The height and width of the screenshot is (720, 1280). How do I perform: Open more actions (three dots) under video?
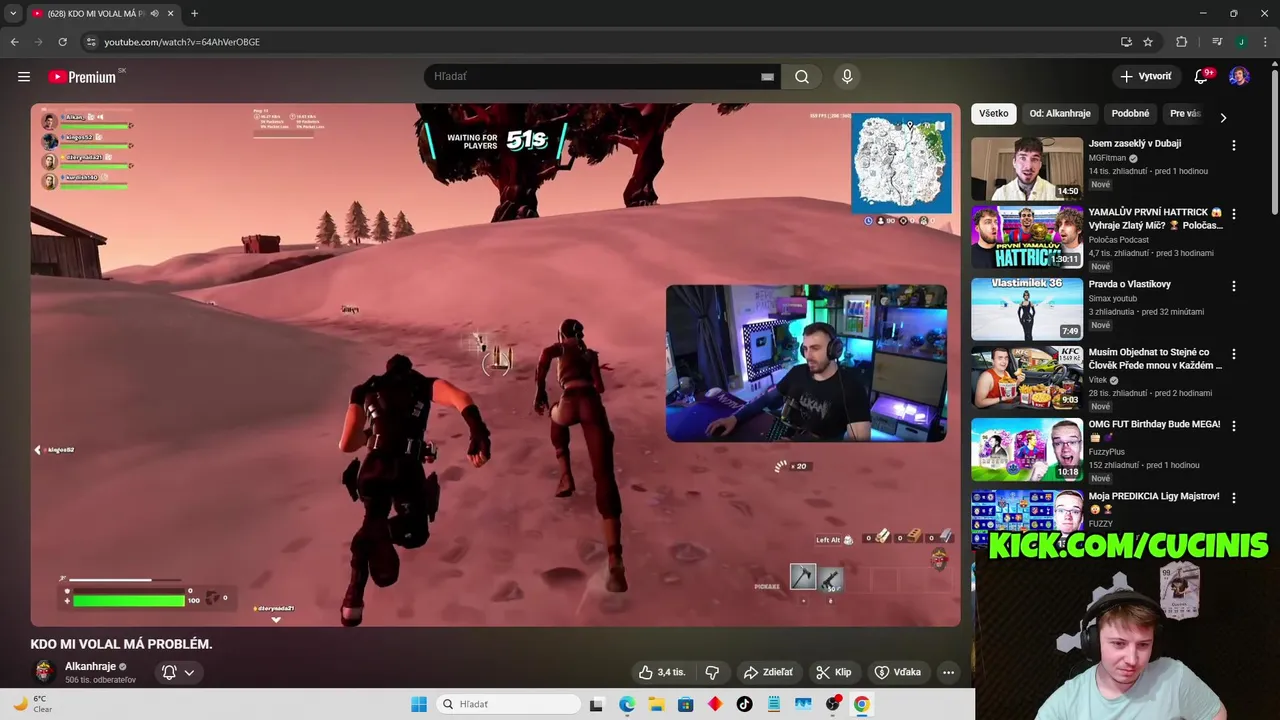(x=948, y=672)
